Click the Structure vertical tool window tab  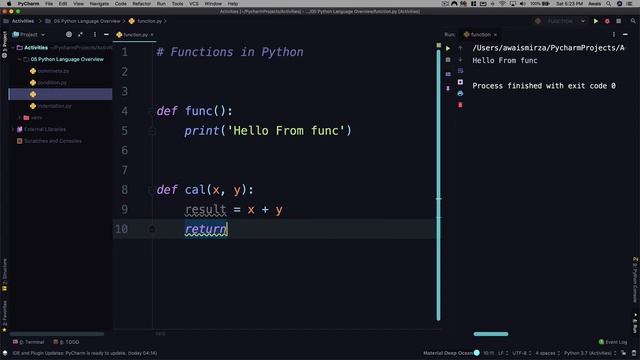pos(4,274)
